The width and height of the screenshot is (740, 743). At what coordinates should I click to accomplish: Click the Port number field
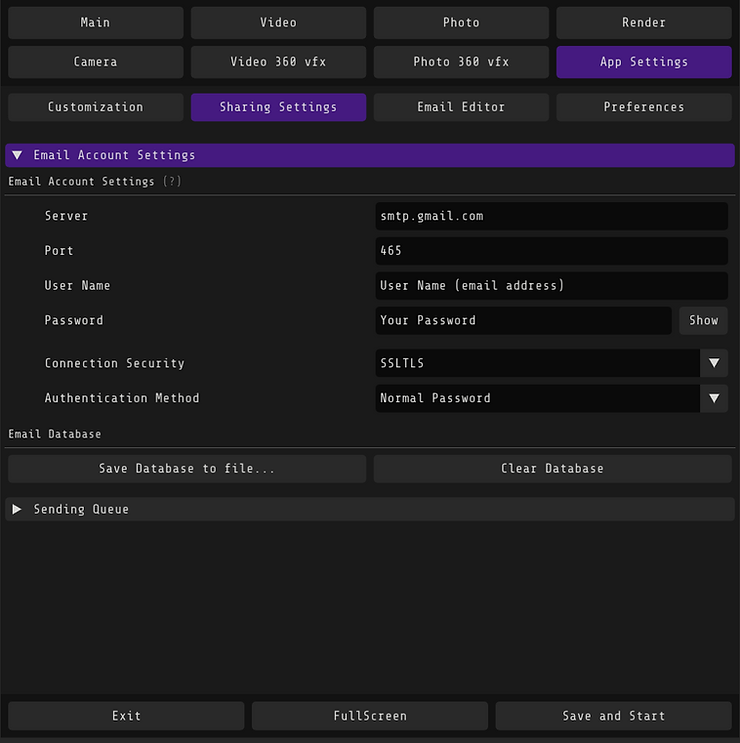(552, 251)
